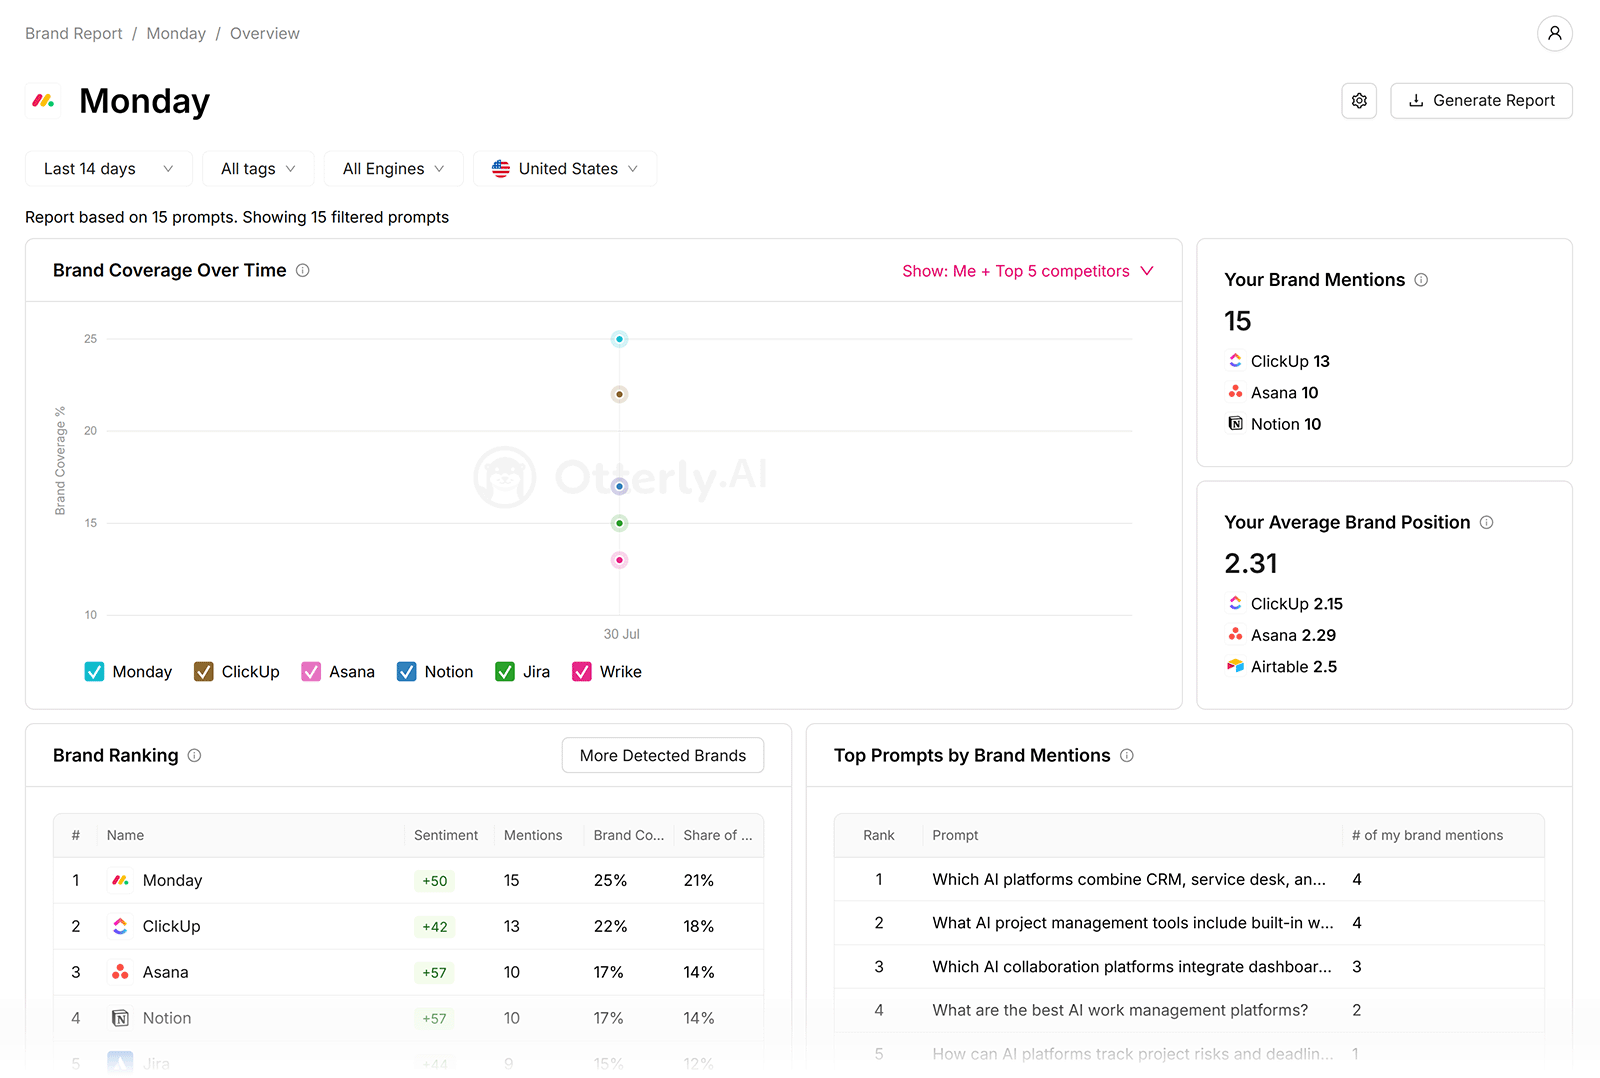The height and width of the screenshot is (1078, 1600).
Task: Click Asana pink data point on chart
Action: point(619,560)
